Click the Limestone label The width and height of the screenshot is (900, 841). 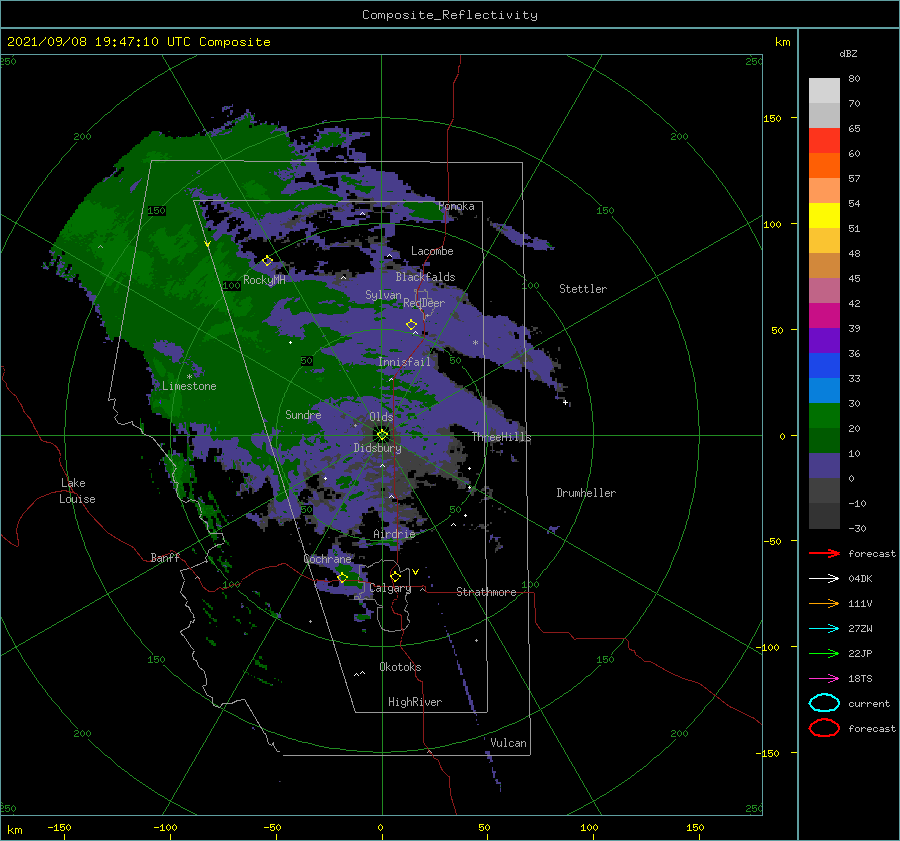pyautogui.click(x=189, y=386)
